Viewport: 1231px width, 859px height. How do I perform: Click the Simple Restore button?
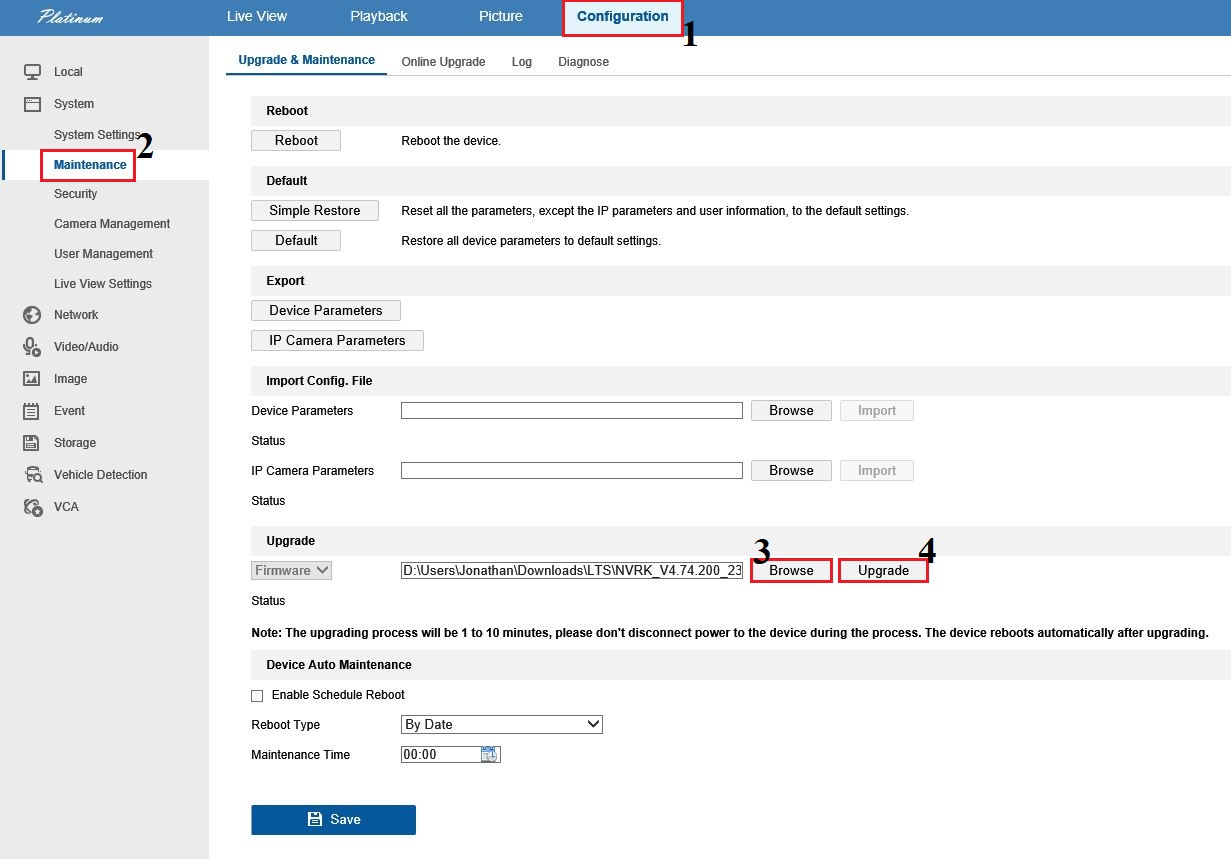point(314,210)
